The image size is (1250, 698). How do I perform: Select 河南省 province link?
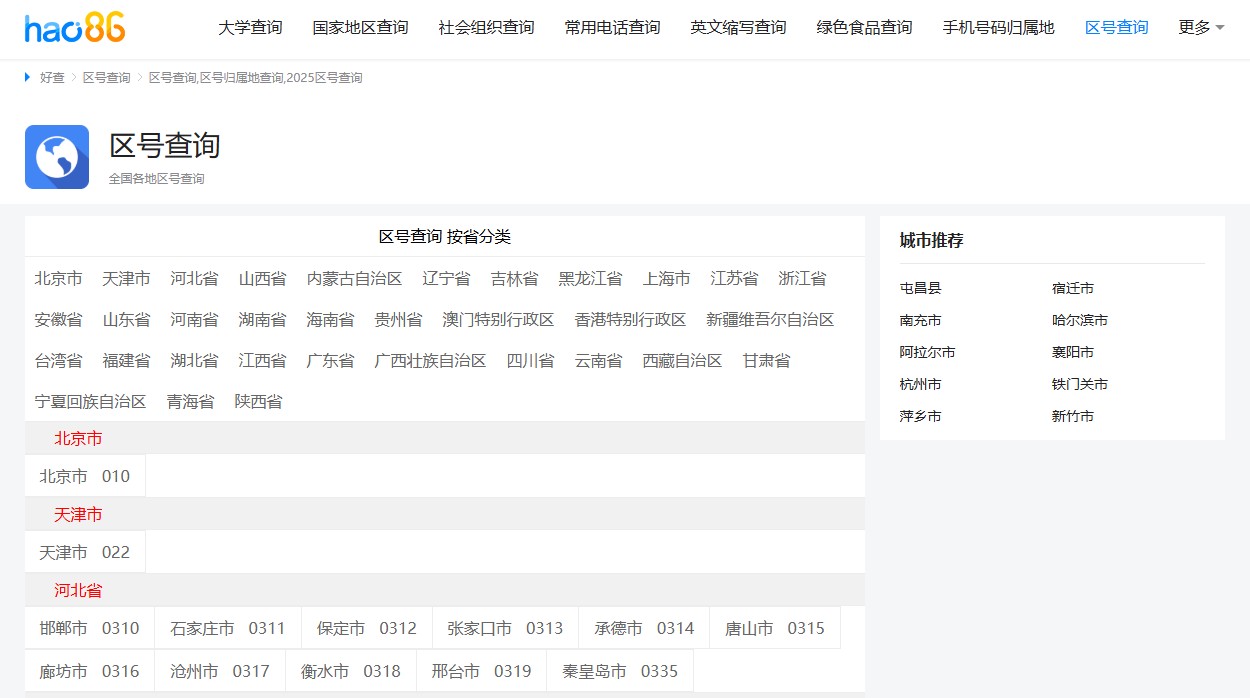(194, 320)
